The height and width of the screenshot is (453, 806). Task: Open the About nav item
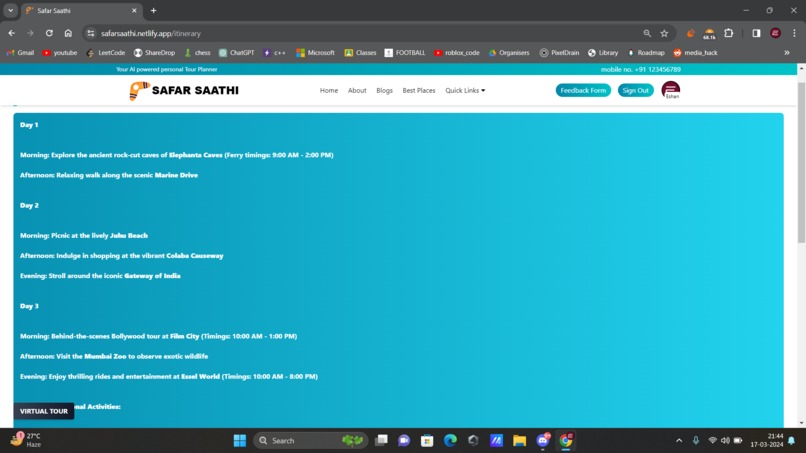357,90
